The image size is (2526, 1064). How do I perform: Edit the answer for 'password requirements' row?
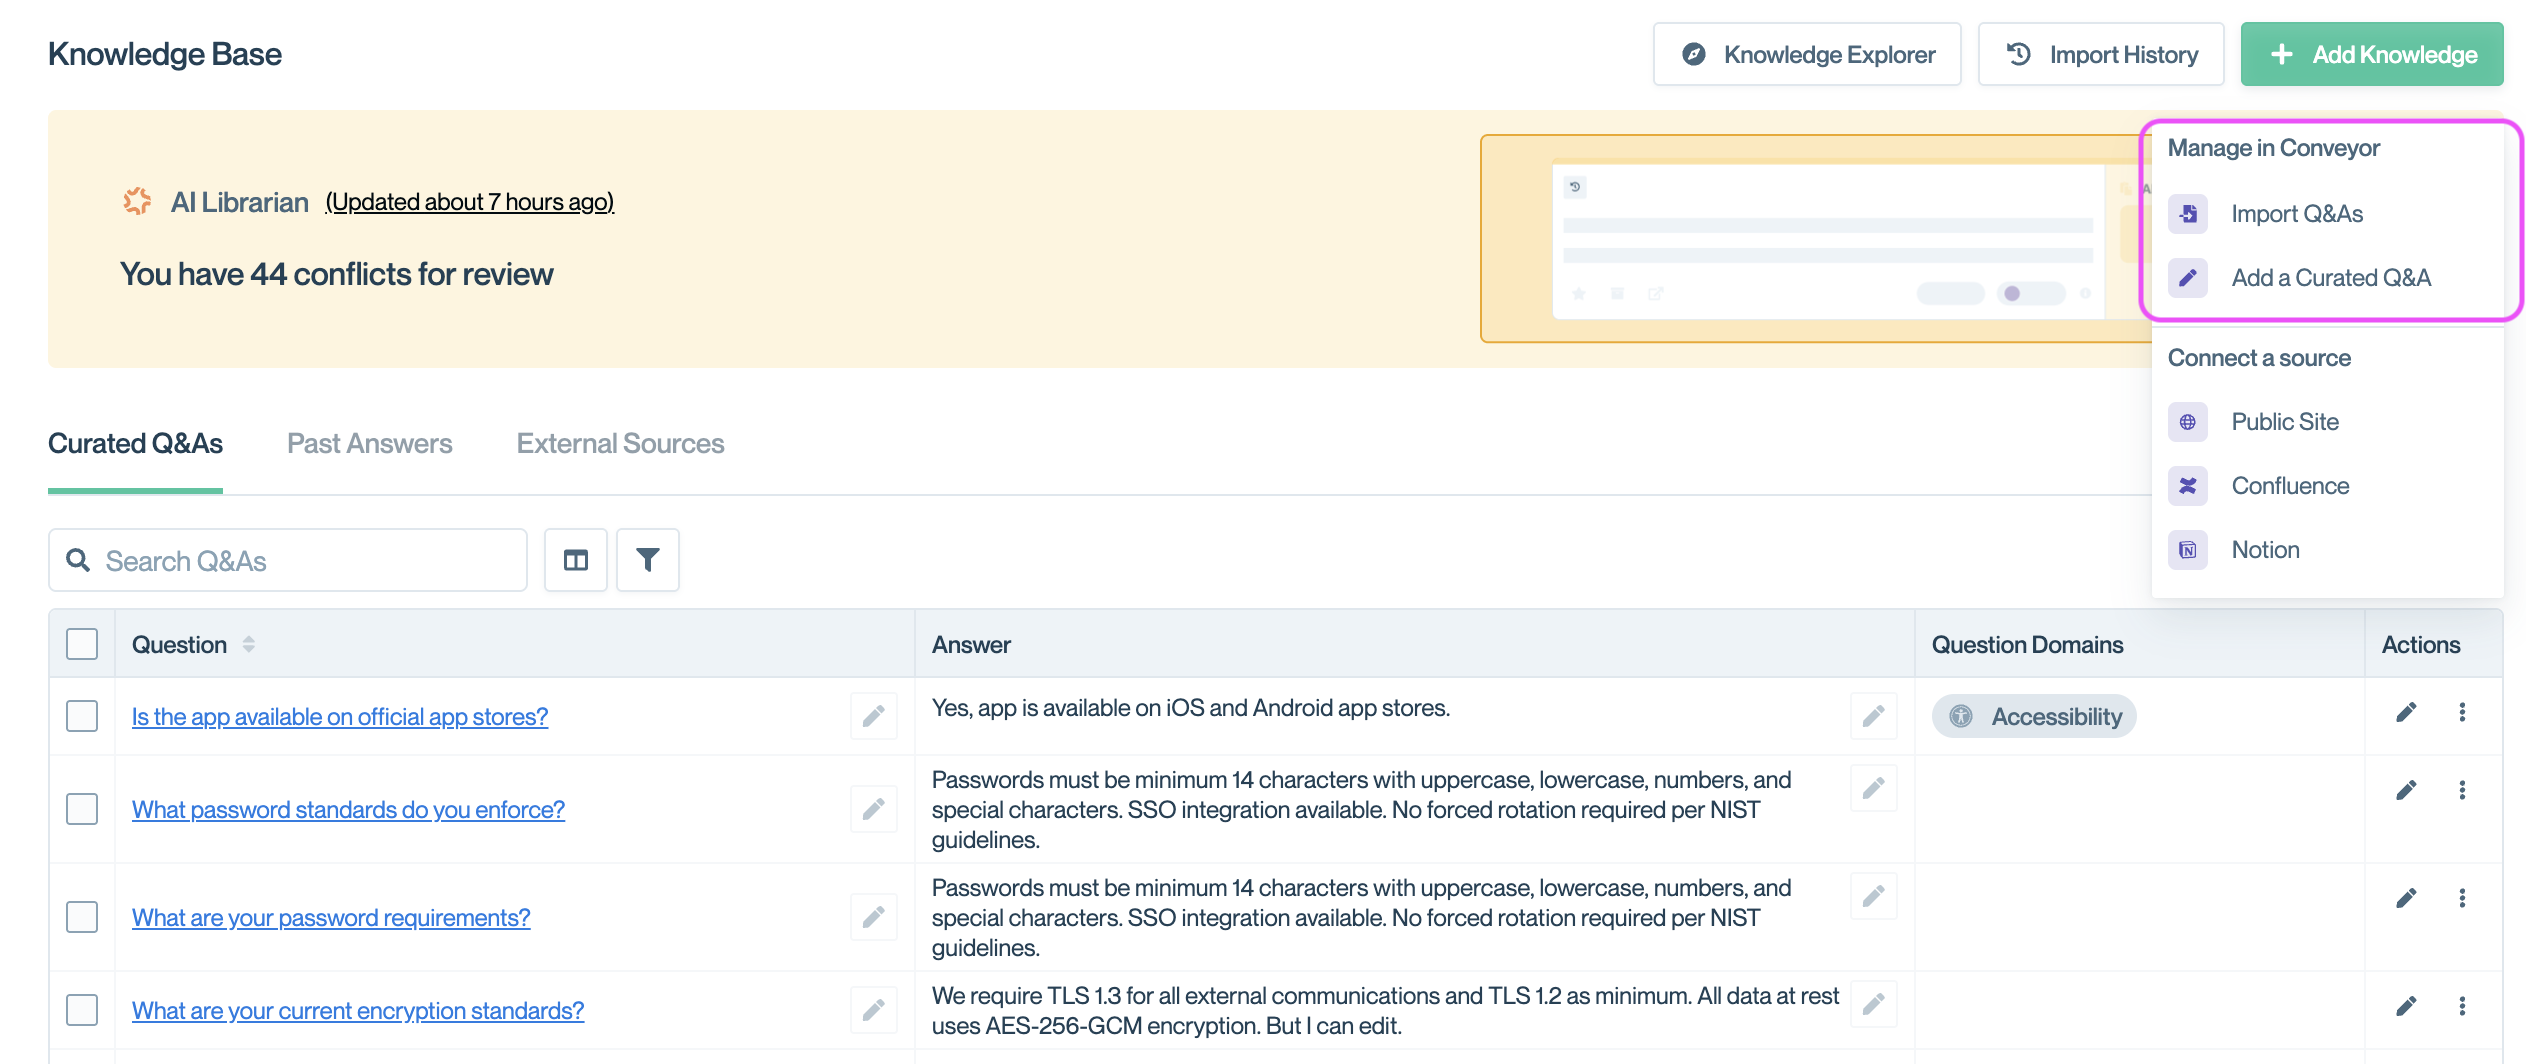pos(1874,896)
